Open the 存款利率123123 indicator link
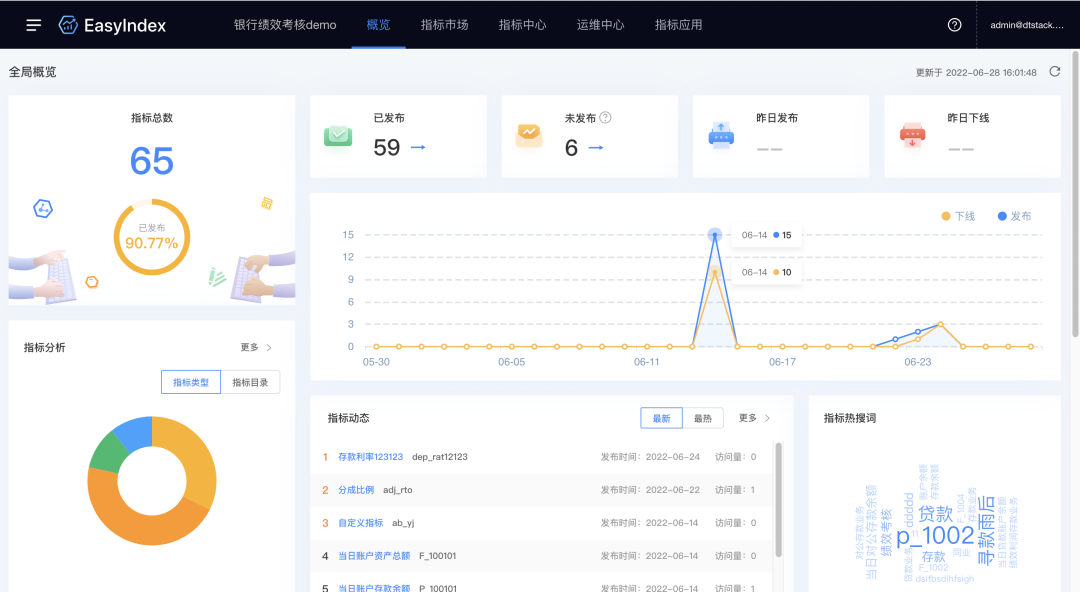The image size is (1080, 592). tap(371, 457)
